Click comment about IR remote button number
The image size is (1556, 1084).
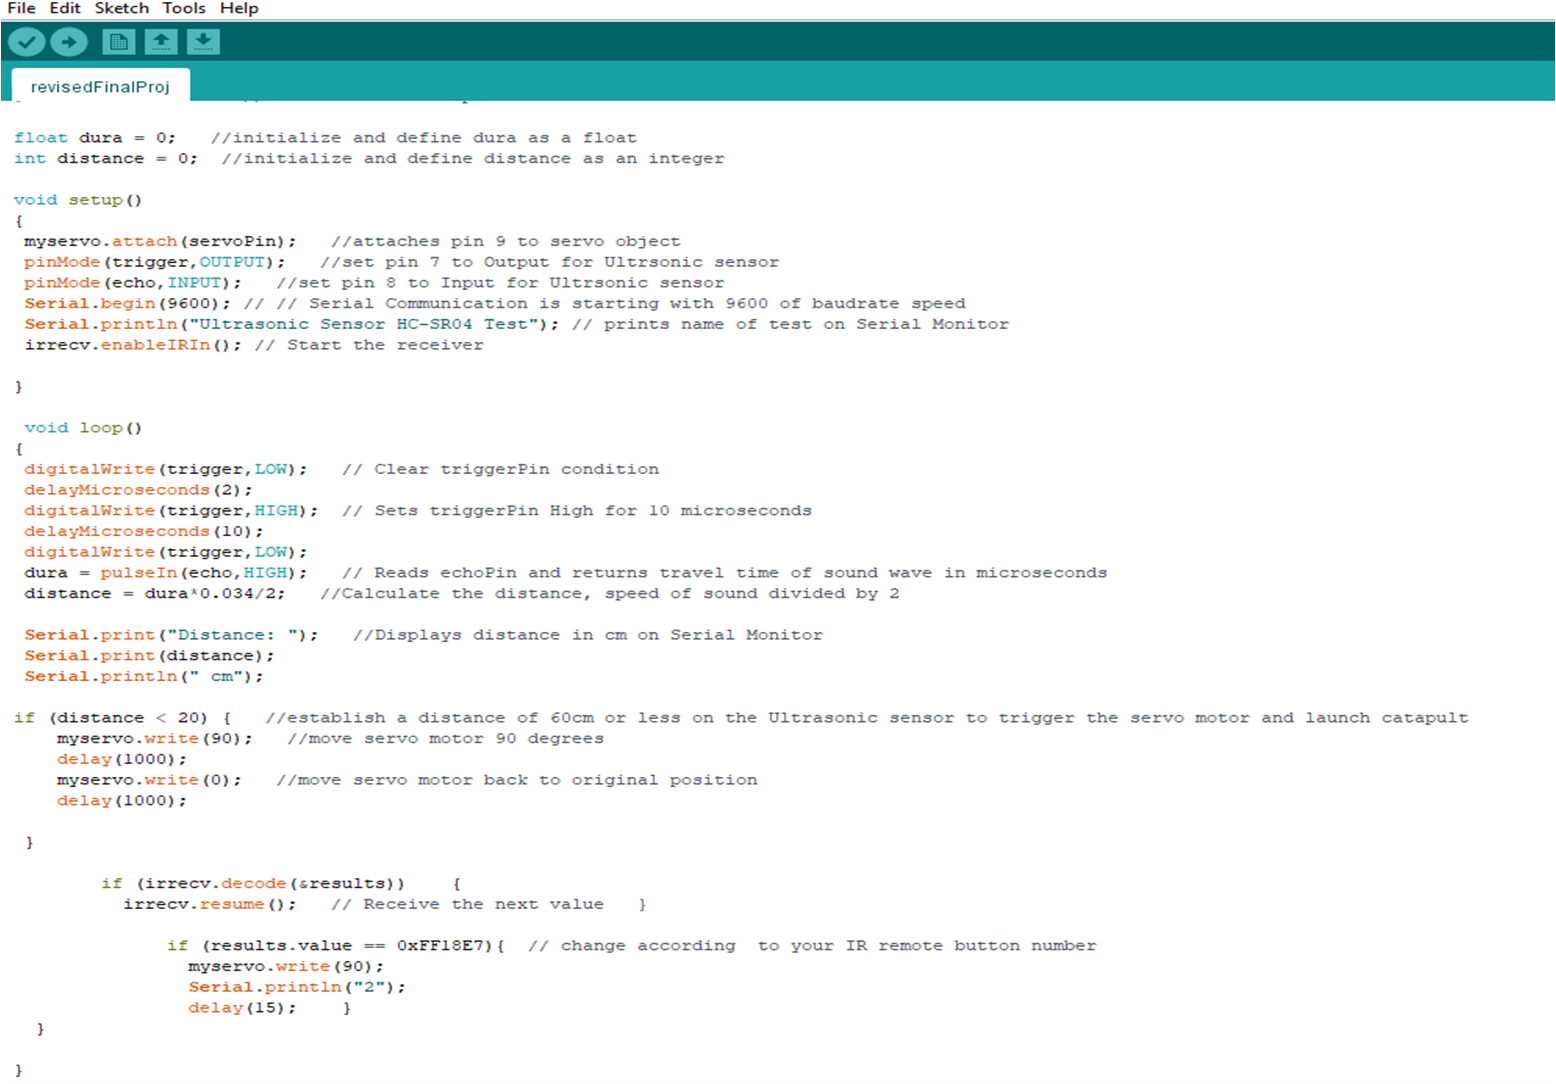812,946
